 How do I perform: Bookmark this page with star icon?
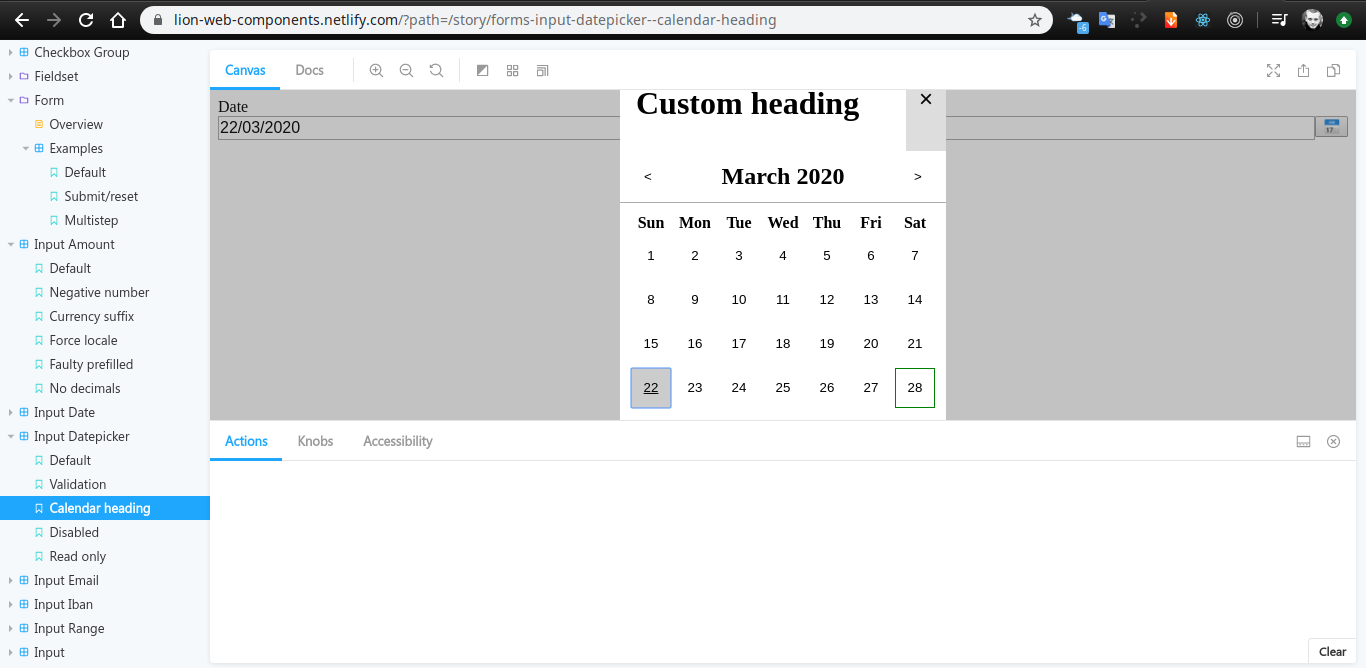(1035, 20)
